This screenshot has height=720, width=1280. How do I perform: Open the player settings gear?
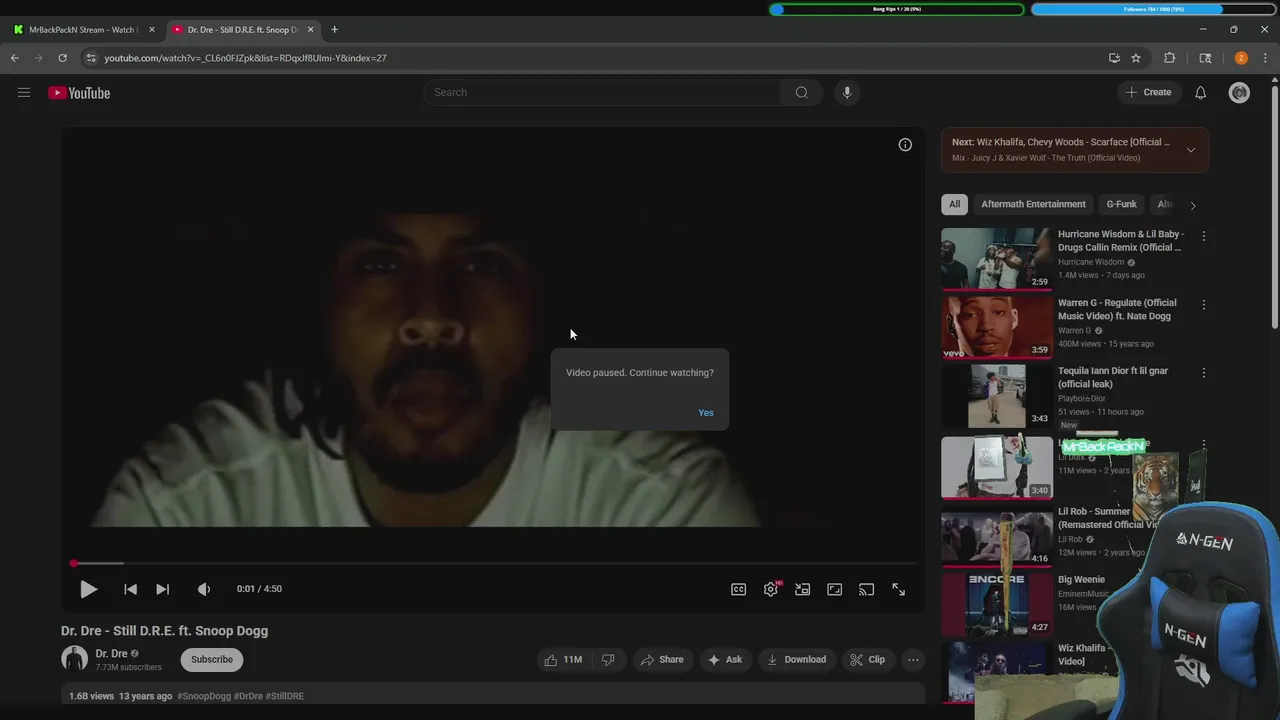point(771,590)
